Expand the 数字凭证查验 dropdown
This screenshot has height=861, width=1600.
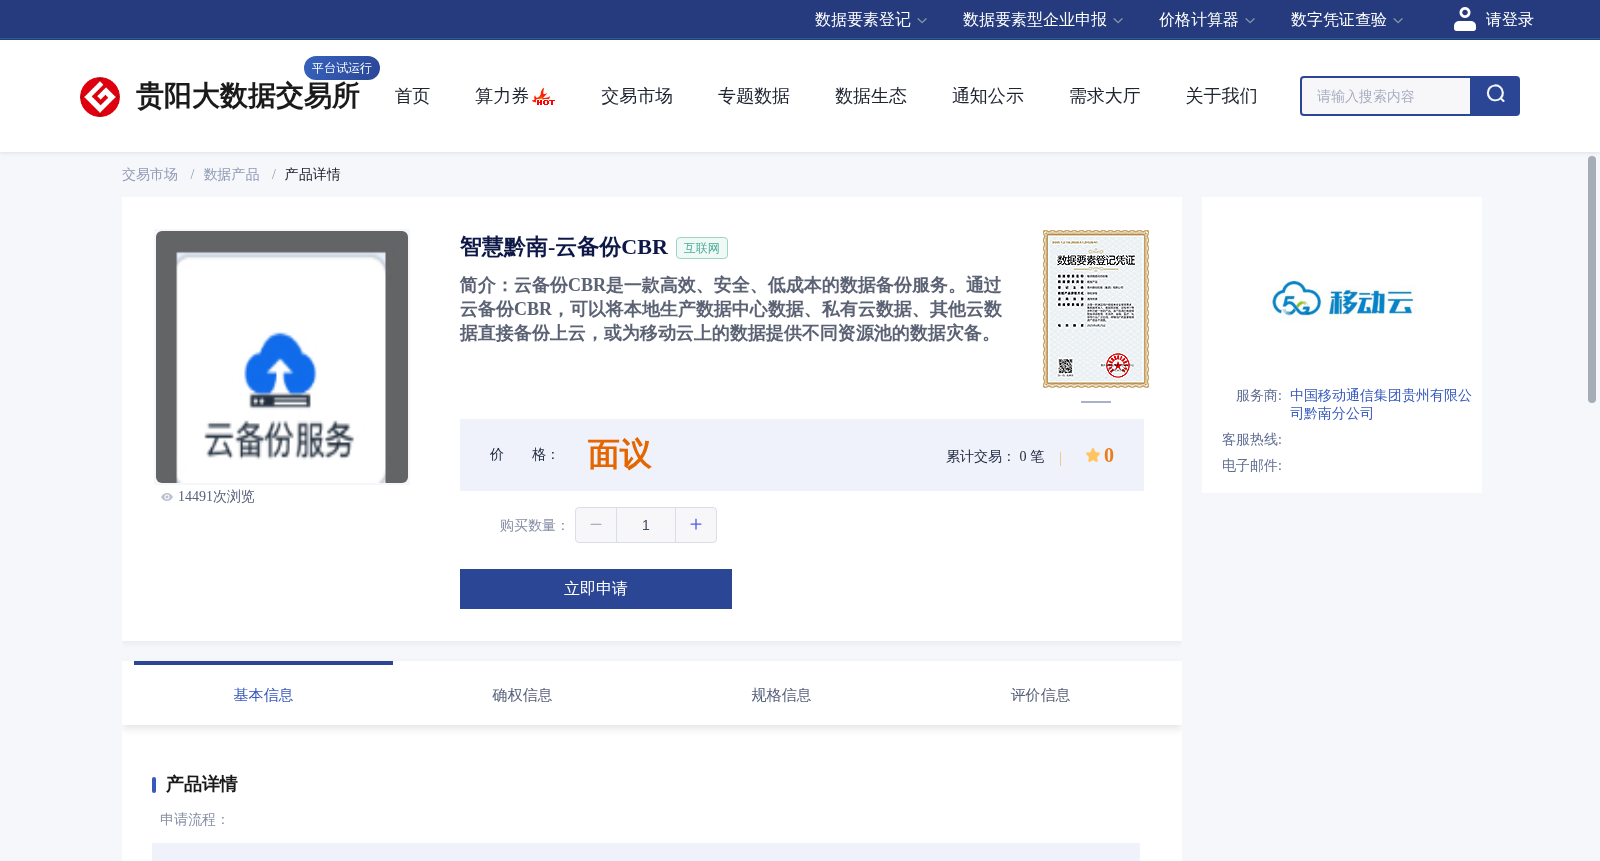(1347, 20)
